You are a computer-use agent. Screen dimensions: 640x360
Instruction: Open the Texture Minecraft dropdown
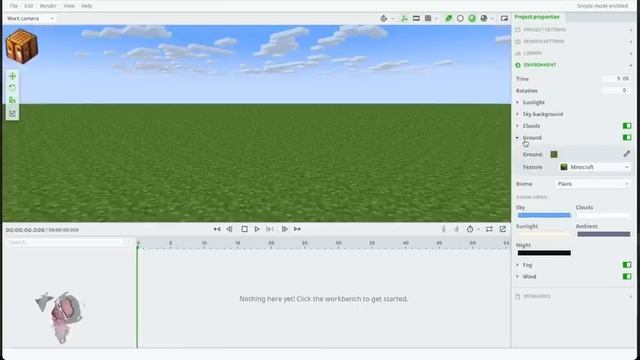tap(594, 167)
